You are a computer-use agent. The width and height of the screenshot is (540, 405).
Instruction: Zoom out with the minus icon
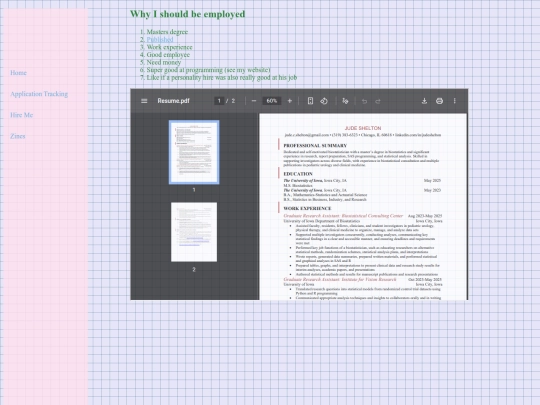tap(254, 101)
